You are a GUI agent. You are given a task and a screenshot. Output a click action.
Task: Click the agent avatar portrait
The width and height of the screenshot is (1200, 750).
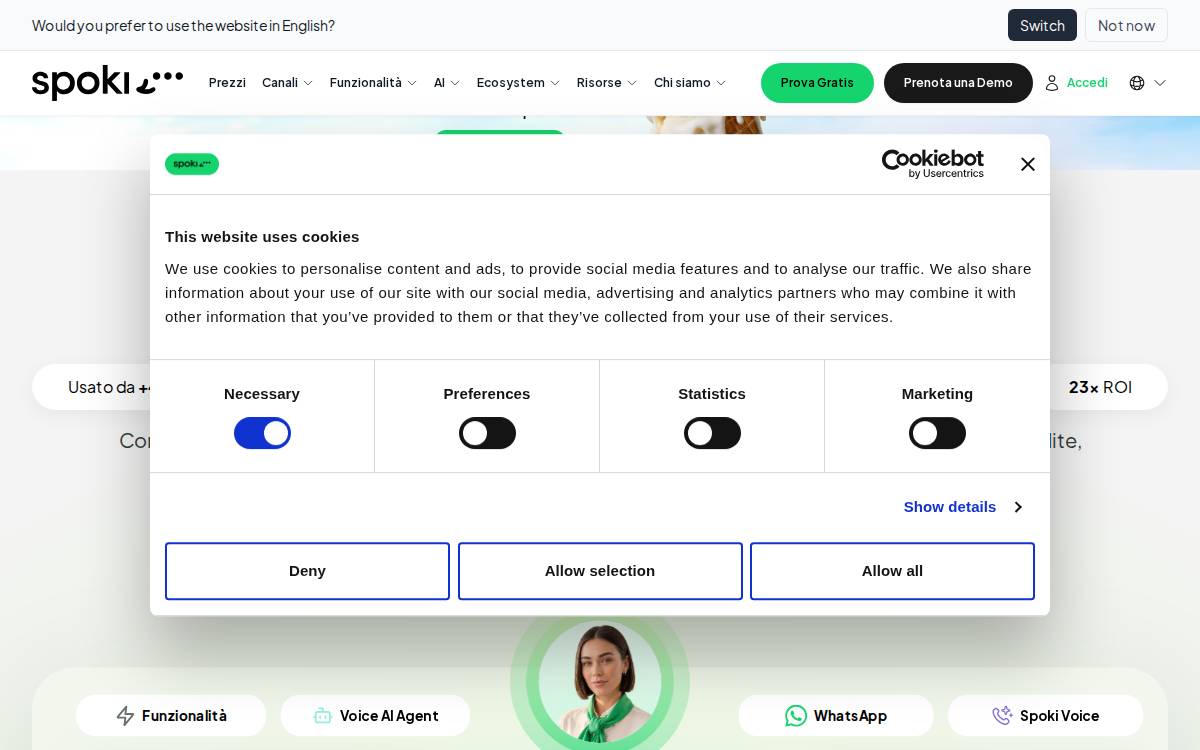click(600, 682)
